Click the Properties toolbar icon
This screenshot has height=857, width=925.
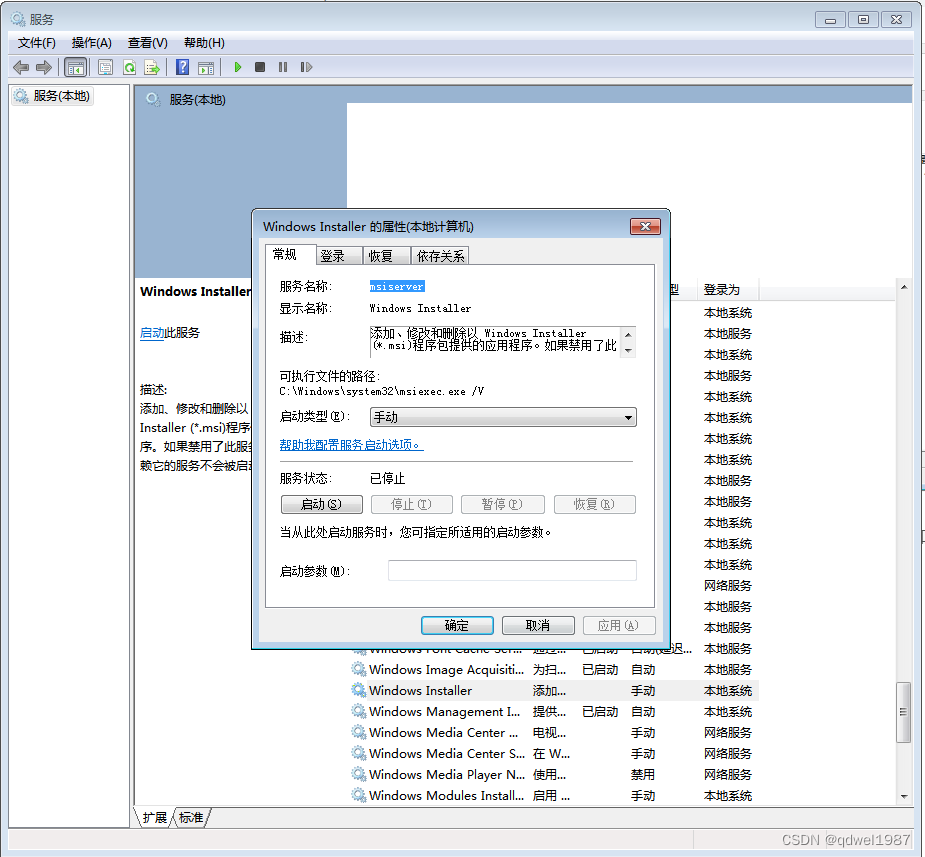[106, 67]
